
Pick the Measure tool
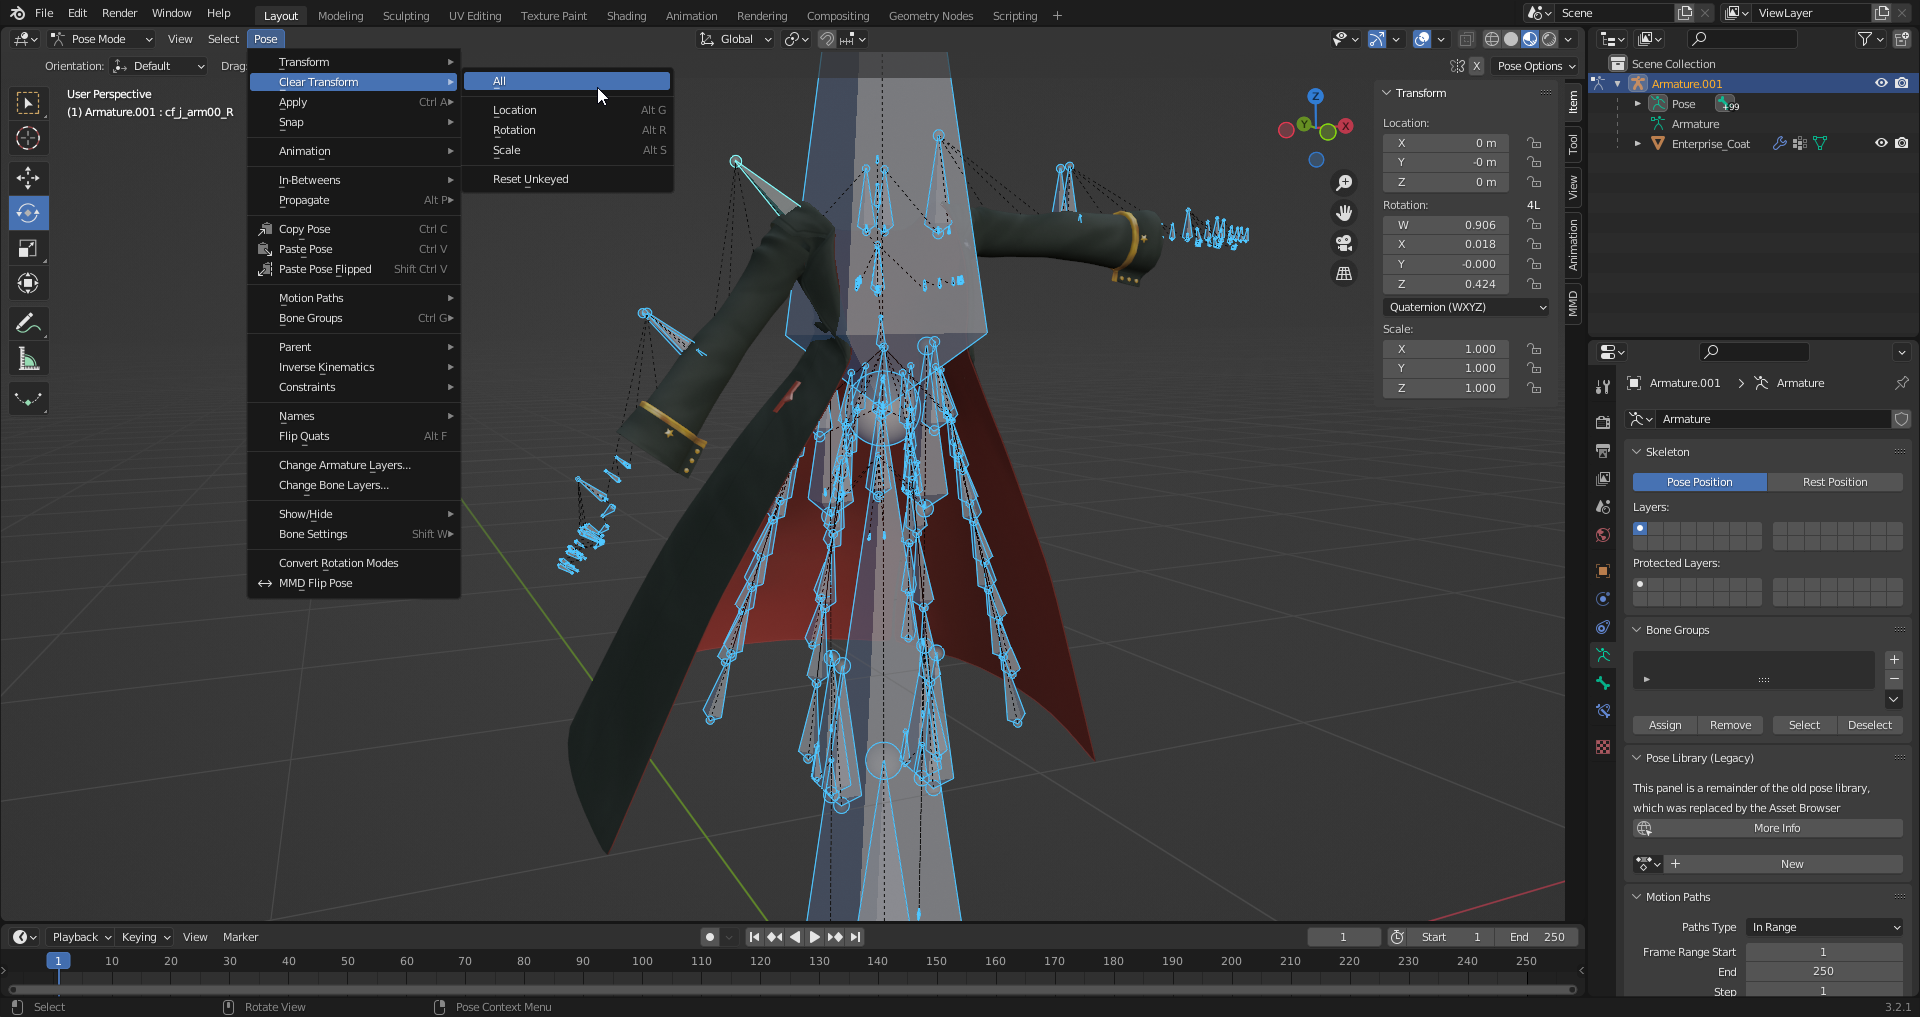(28, 359)
